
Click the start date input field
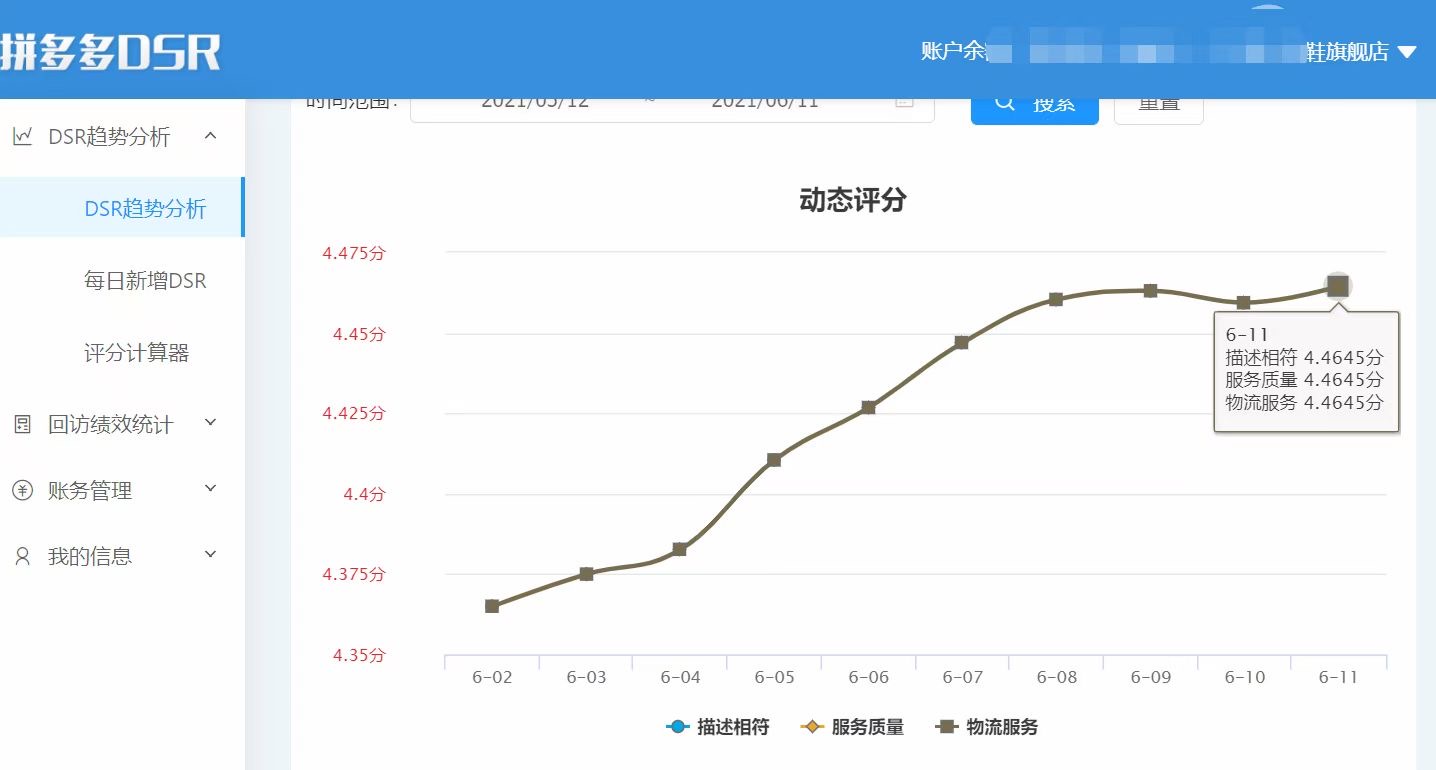[x=534, y=102]
